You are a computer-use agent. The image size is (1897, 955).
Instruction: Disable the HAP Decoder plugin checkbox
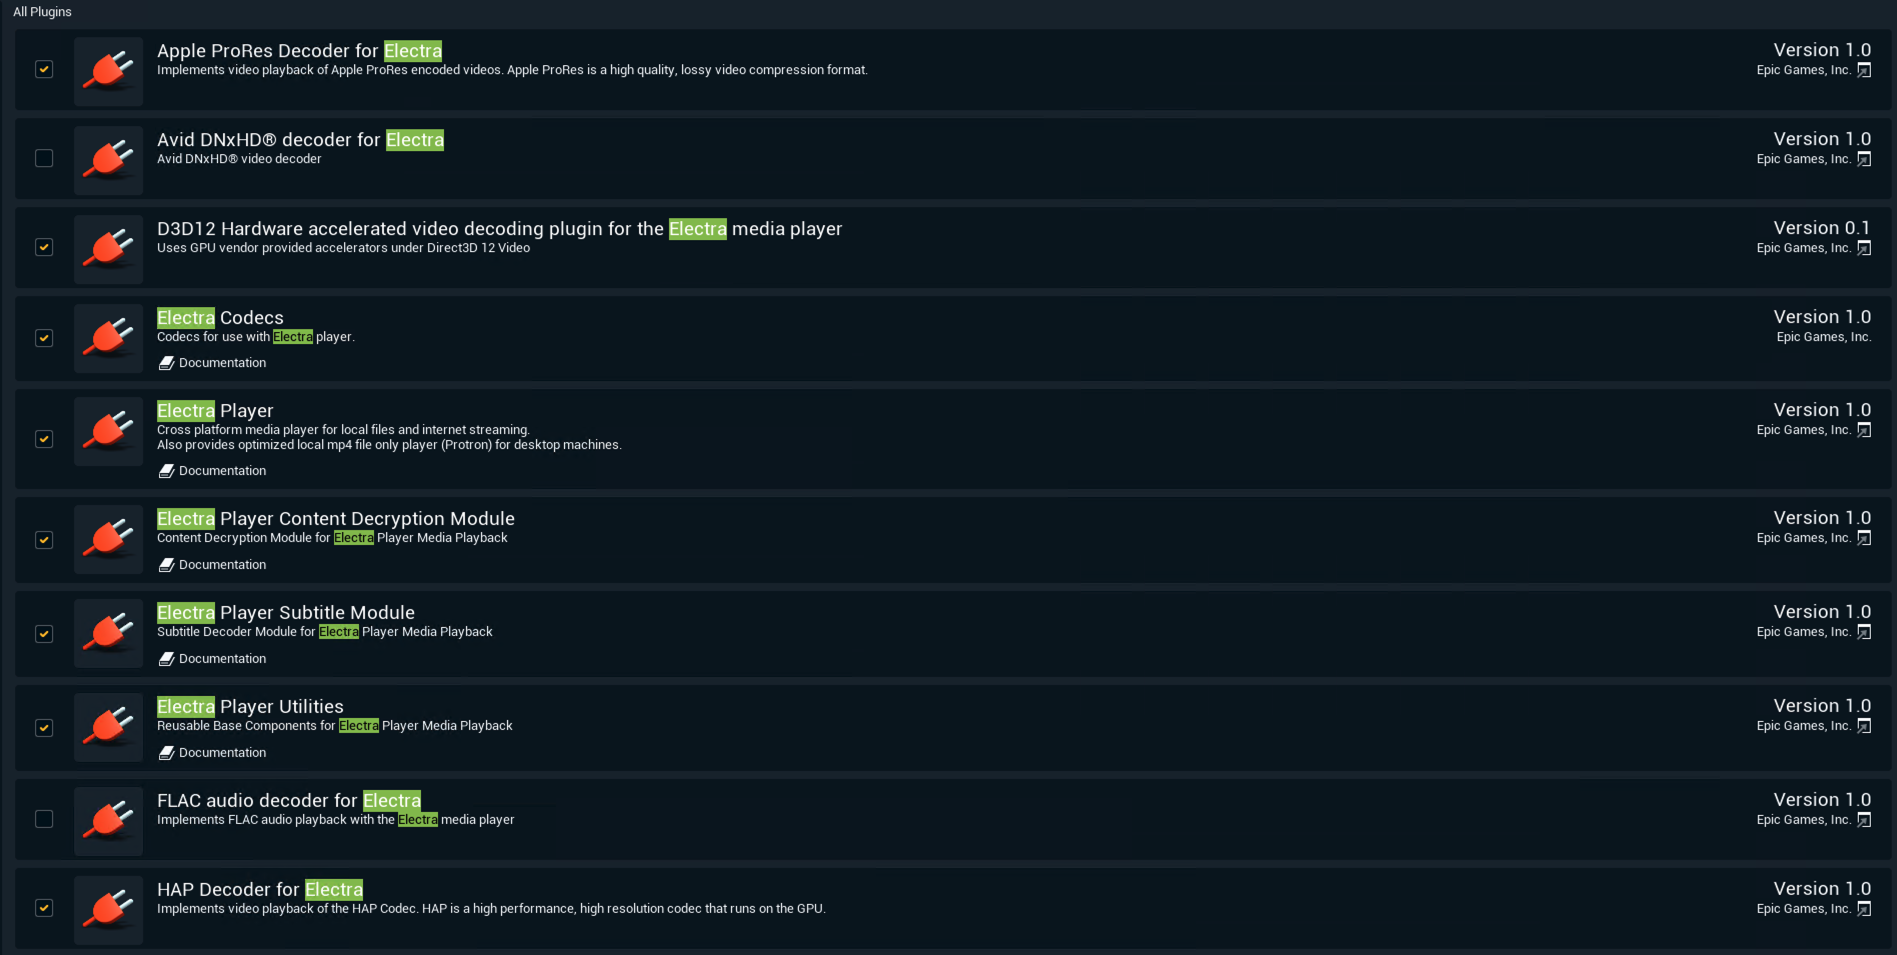click(x=44, y=908)
